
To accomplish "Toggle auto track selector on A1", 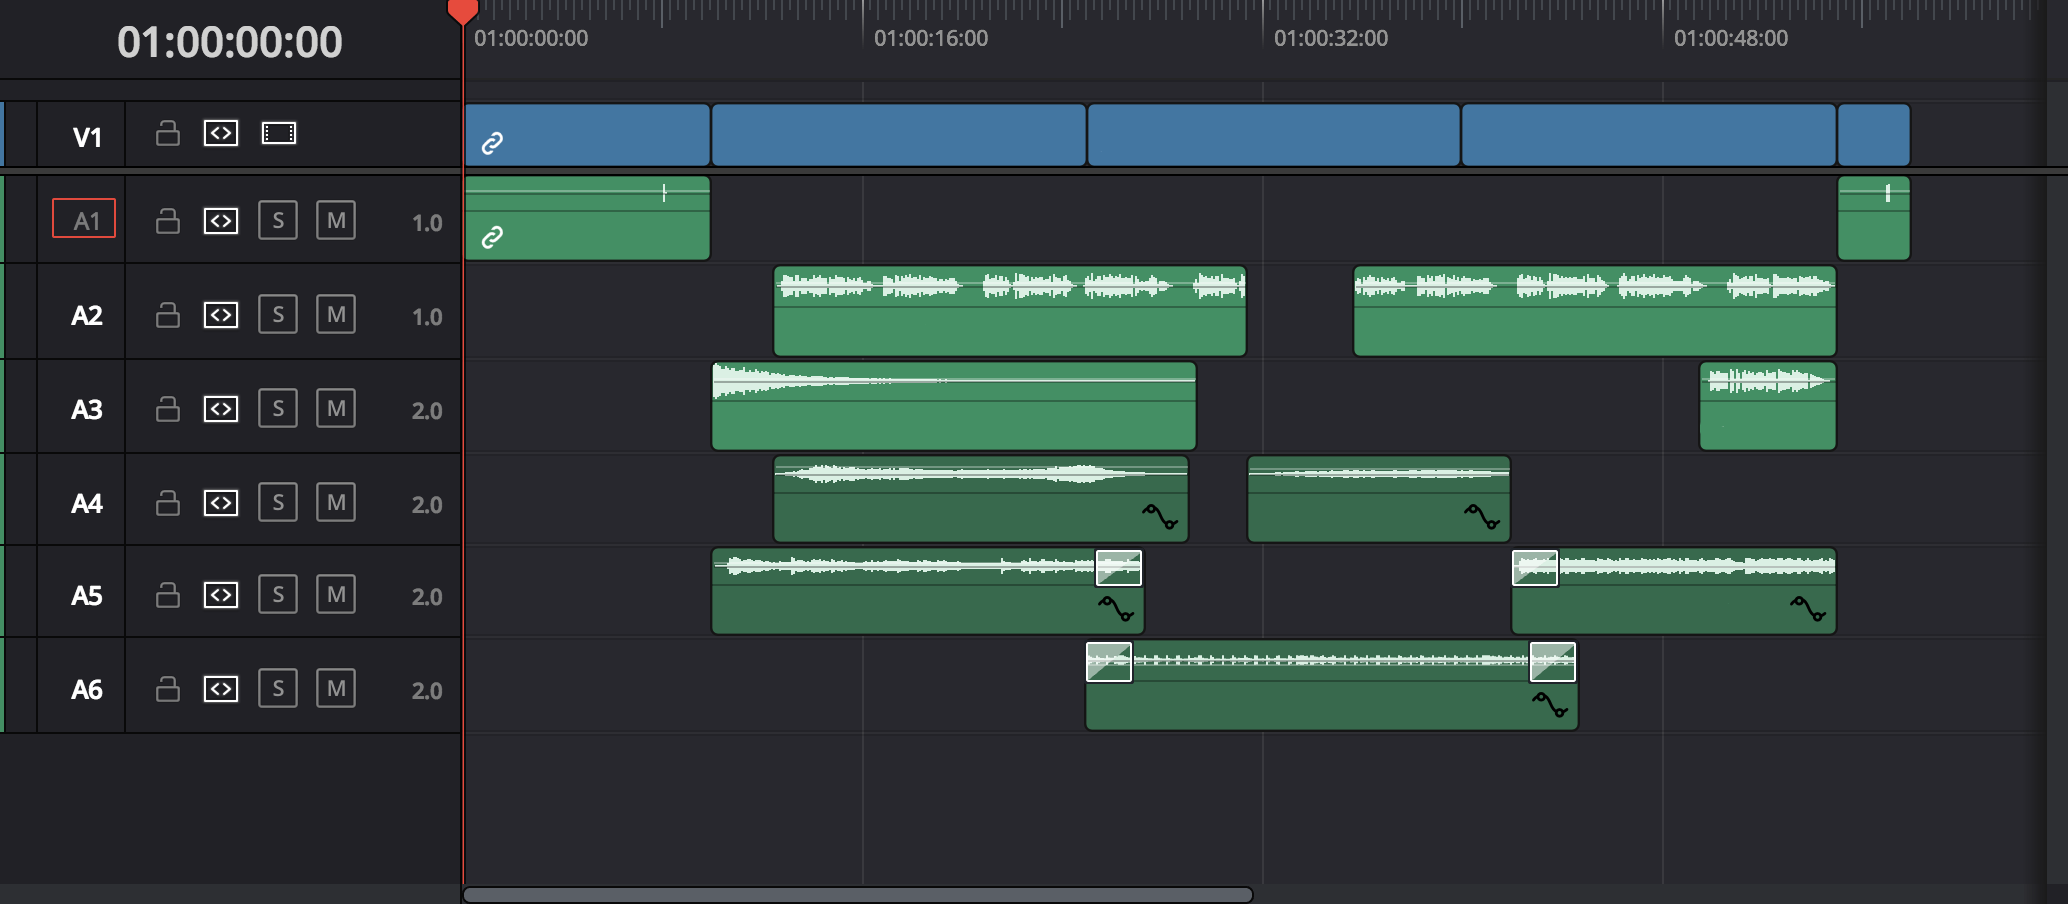I will 221,221.
